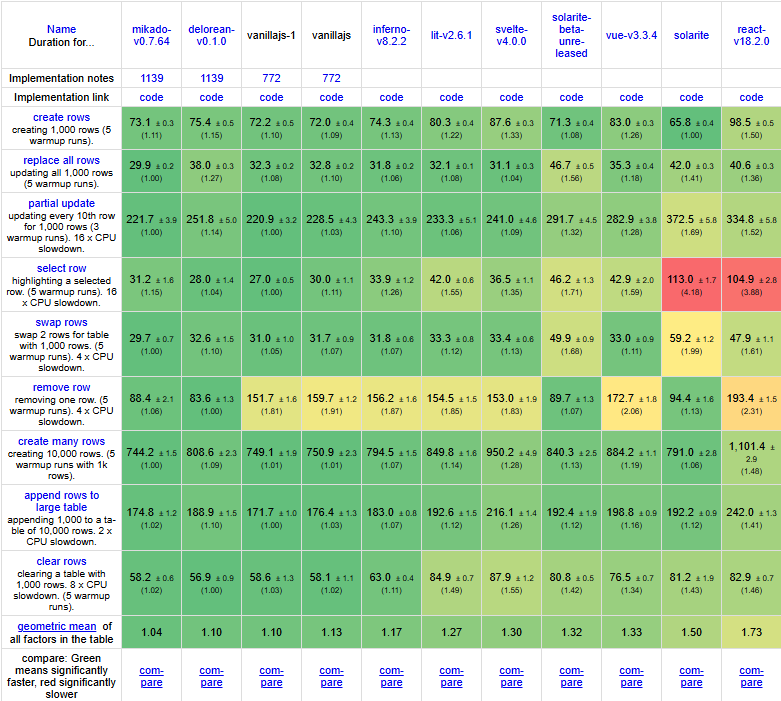Open the compare link for vanillajs-1
The width and height of the screenshot is (781, 701).
(271, 677)
